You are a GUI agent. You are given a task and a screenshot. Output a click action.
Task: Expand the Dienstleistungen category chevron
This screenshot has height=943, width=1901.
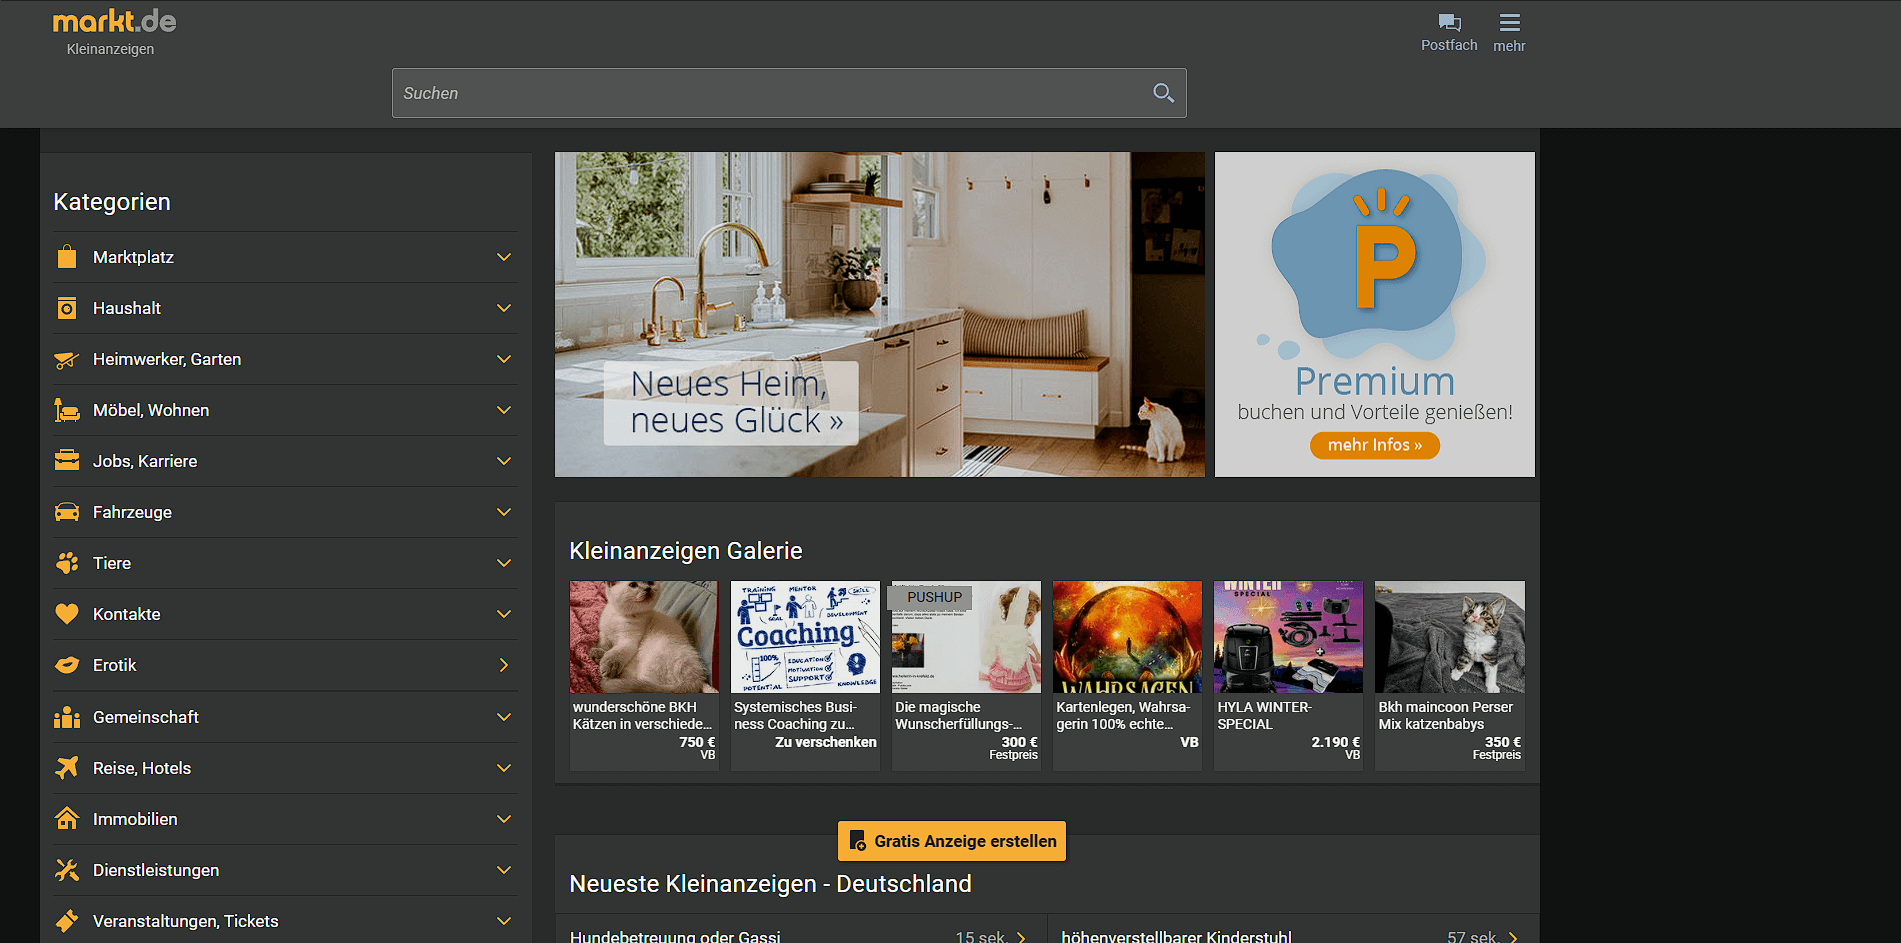504,870
